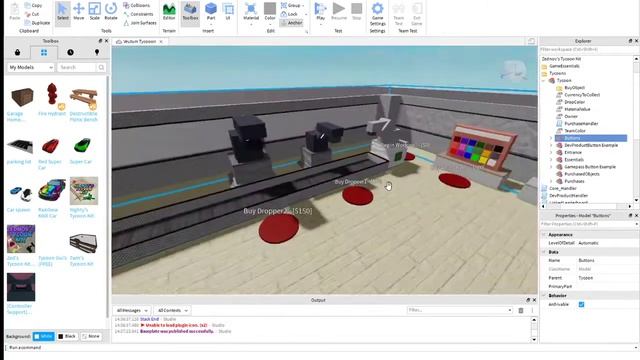The height and width of the screenshot is (360, 640).
Task: Click the Toolbox search field
Action: pyautogui.click(x=78, y=67)
